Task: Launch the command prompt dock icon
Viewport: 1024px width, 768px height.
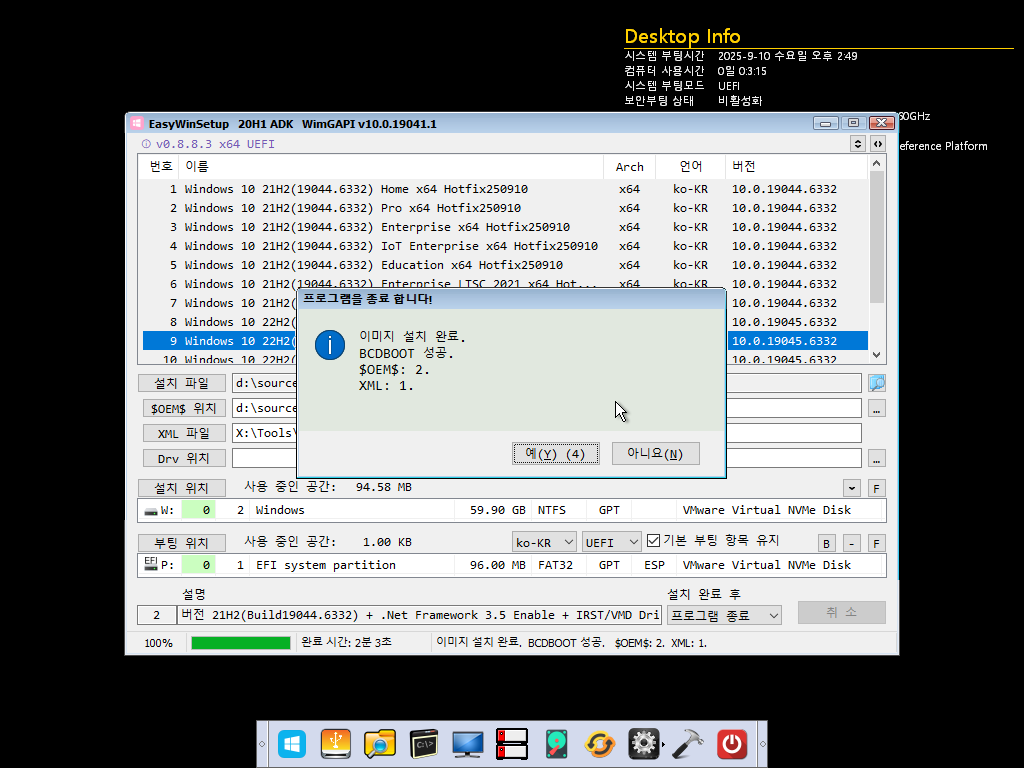Action: coord(424,744)
